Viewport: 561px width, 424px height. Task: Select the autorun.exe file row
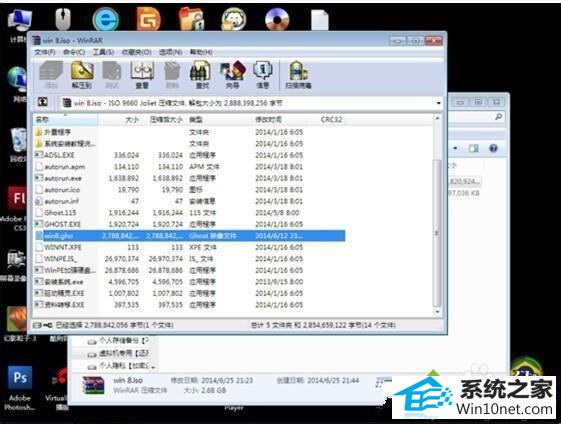pyautogui.click(x=190, y=178)
